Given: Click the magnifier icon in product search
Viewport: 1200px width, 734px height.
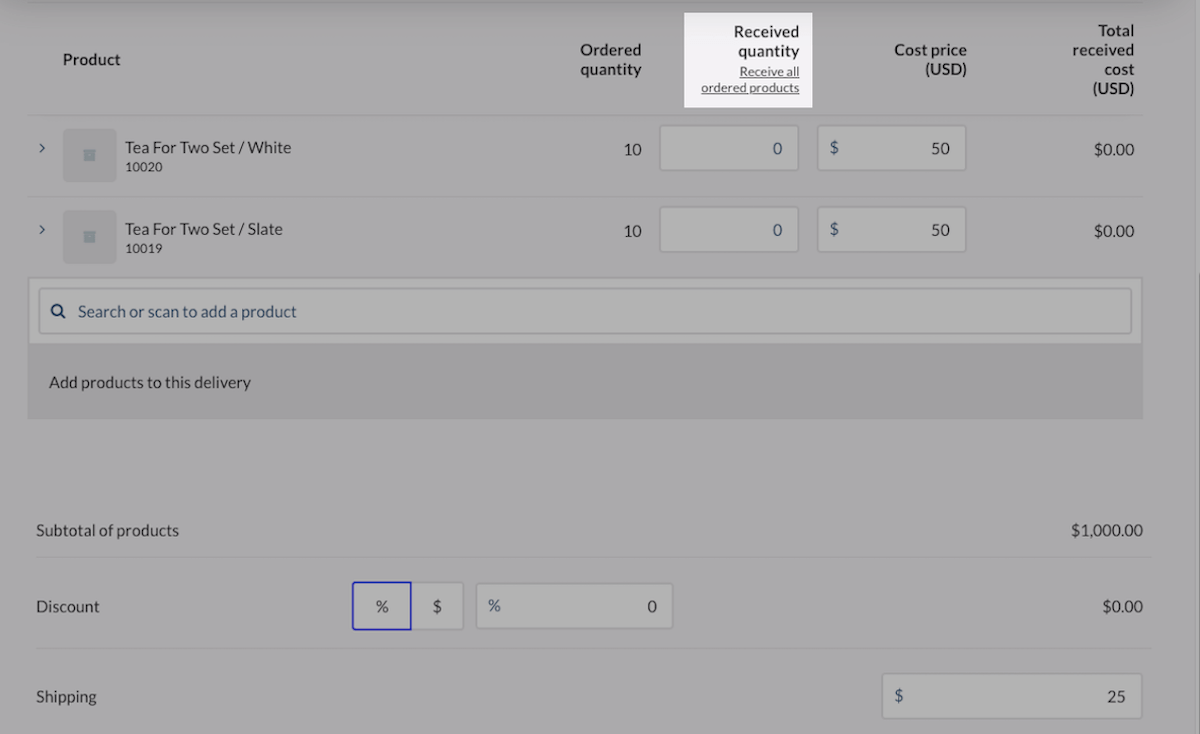Looking at the screenshot, I should [58, 311].
